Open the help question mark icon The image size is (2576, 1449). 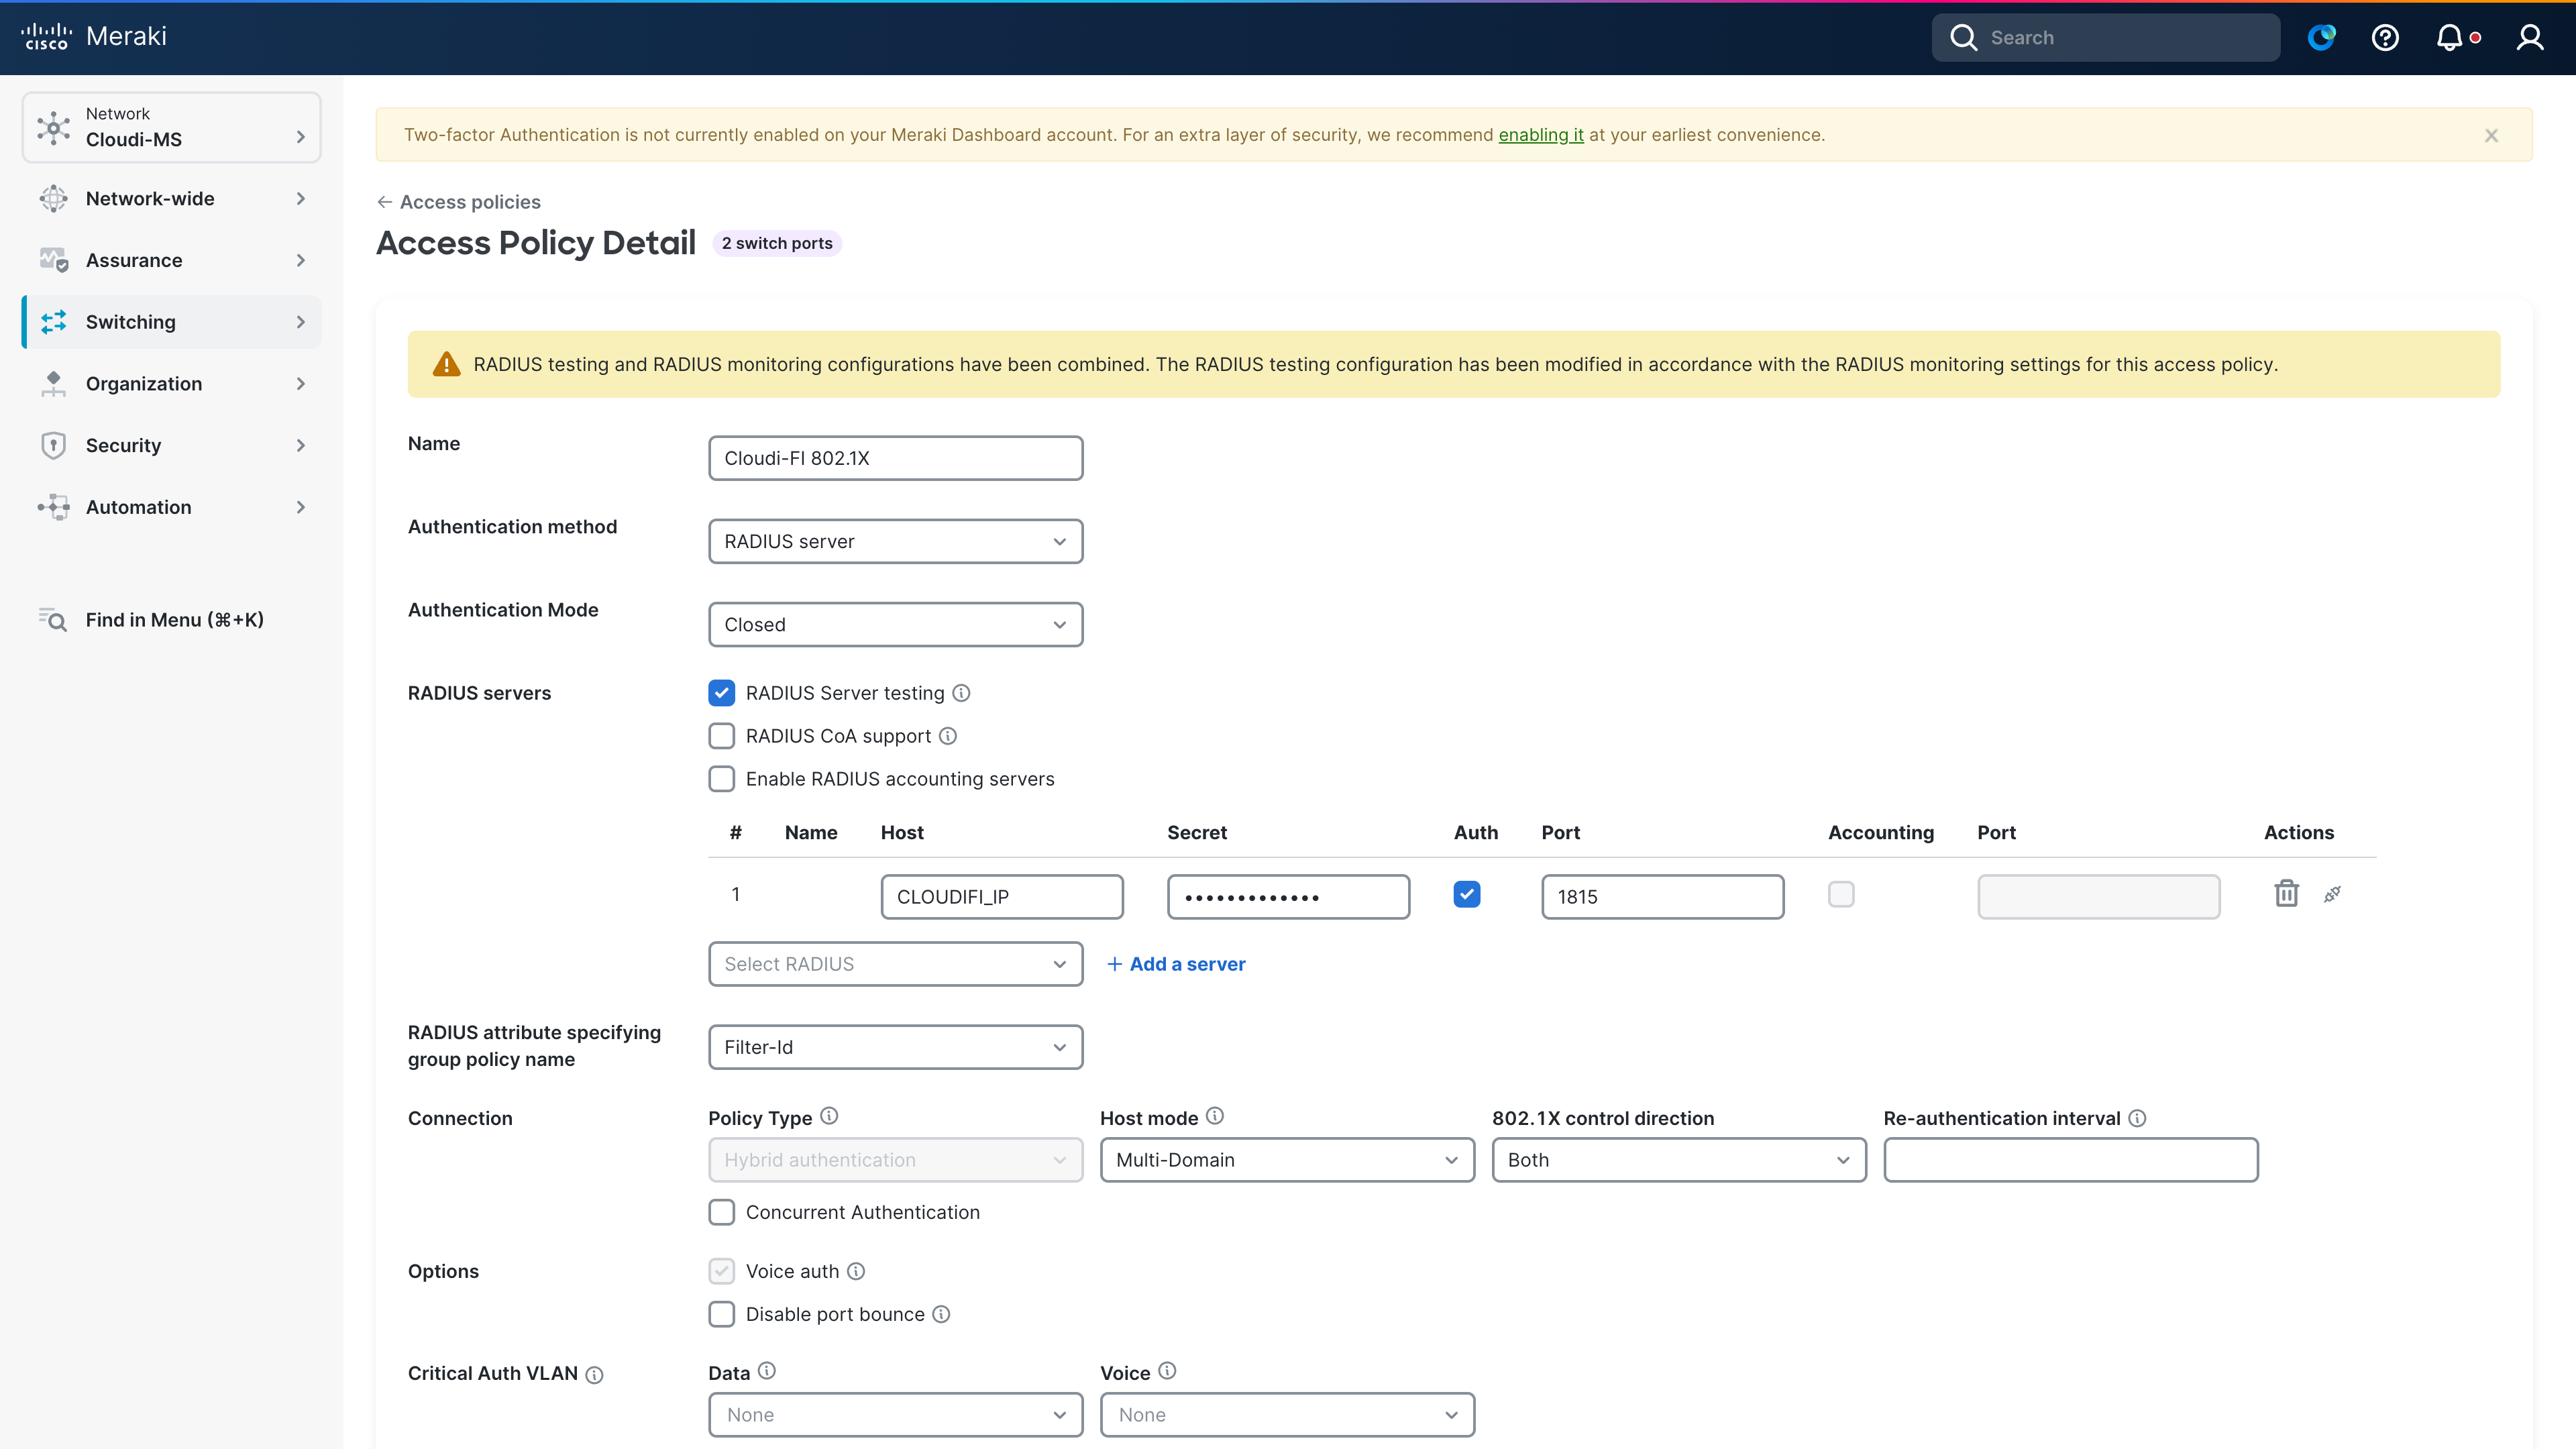coord(2385,37)
